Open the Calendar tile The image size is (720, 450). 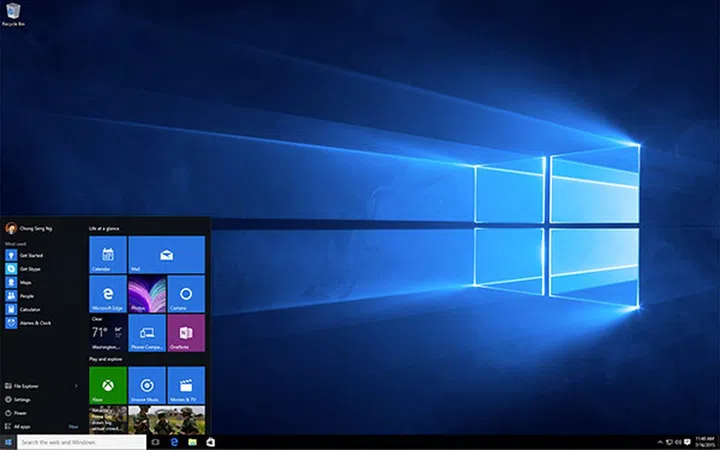click(x=108, y=255)
